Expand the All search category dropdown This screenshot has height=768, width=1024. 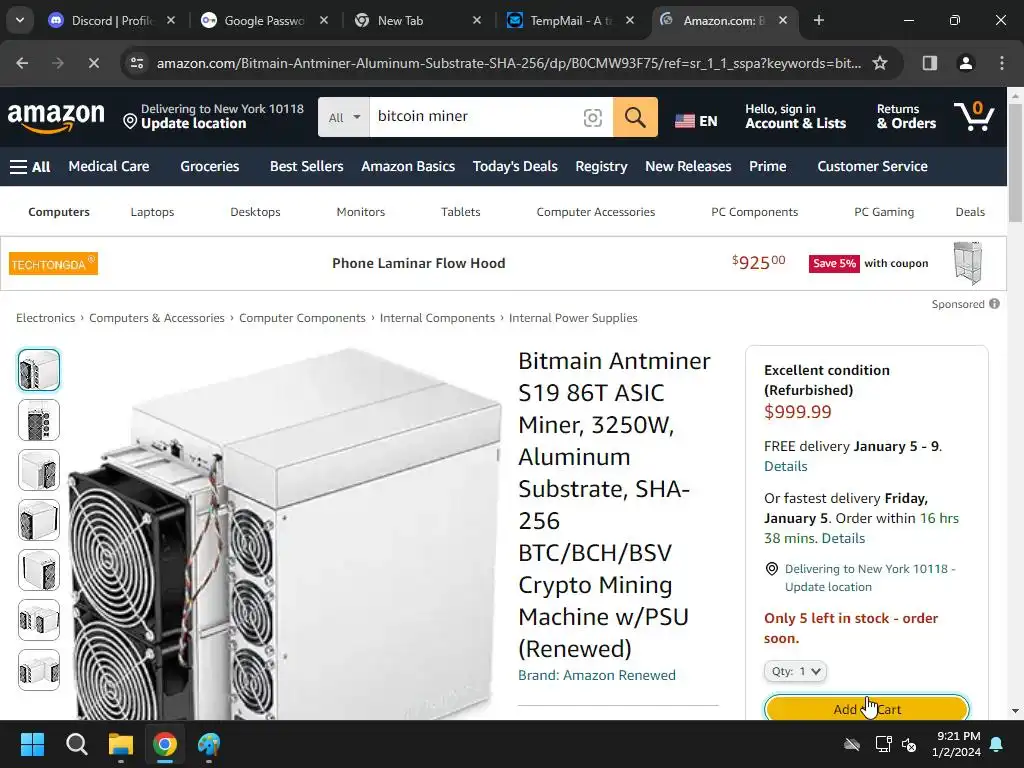[344, 117]
